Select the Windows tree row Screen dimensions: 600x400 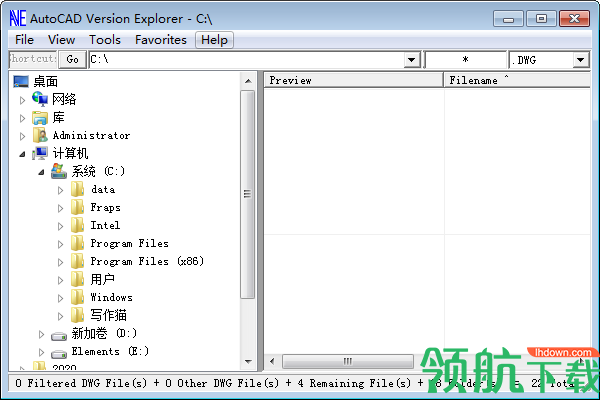tap(111, 297)
